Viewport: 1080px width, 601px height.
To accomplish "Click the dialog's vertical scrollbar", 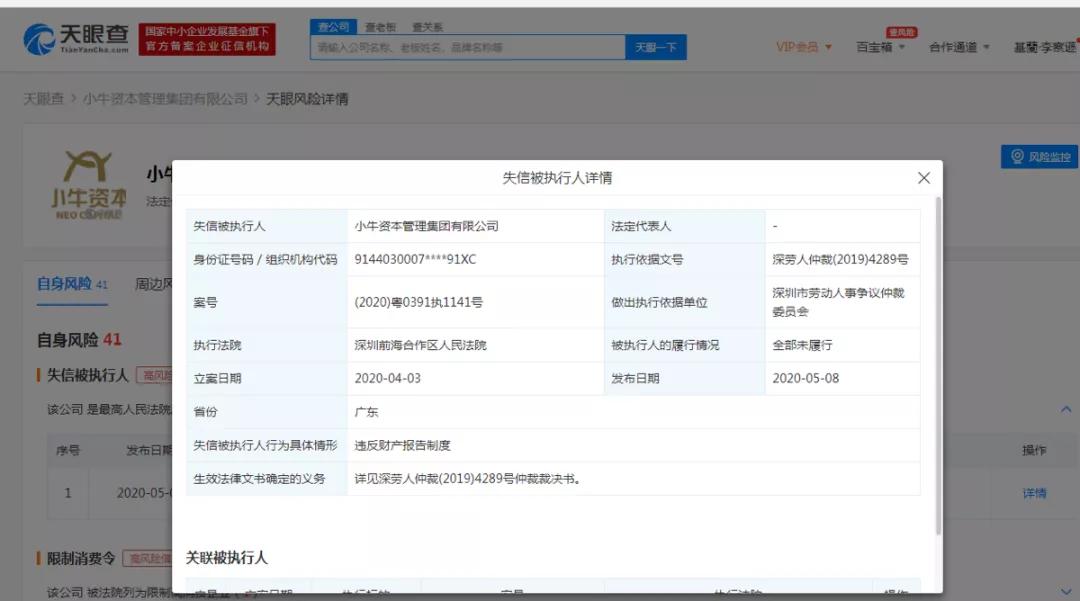I will click(x=937, y=365).
